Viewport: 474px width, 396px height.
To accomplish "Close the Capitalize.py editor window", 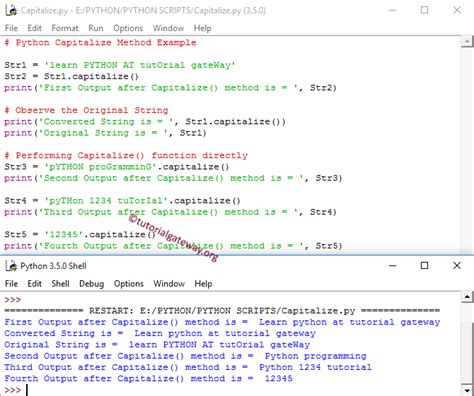I will tap(457, 10).
